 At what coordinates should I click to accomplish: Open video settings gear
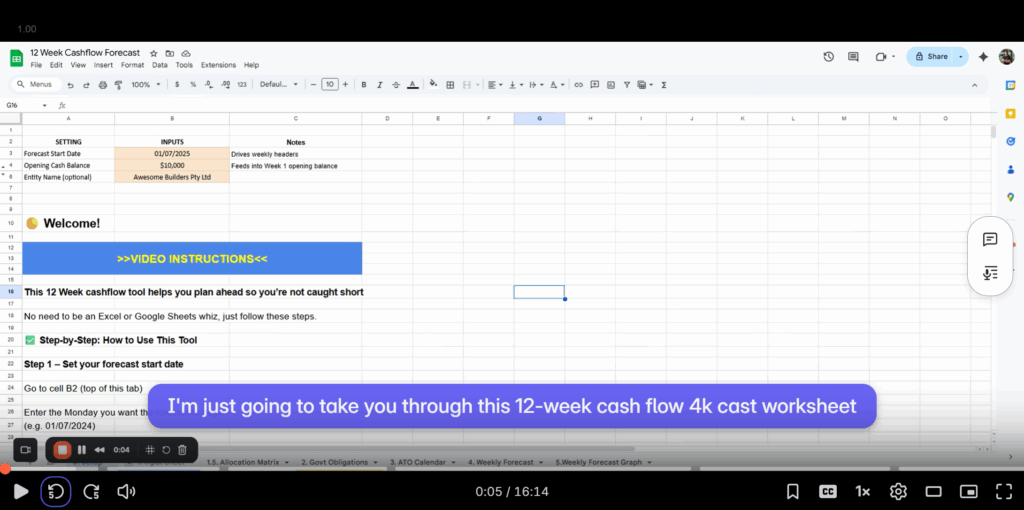coord(898,491)
